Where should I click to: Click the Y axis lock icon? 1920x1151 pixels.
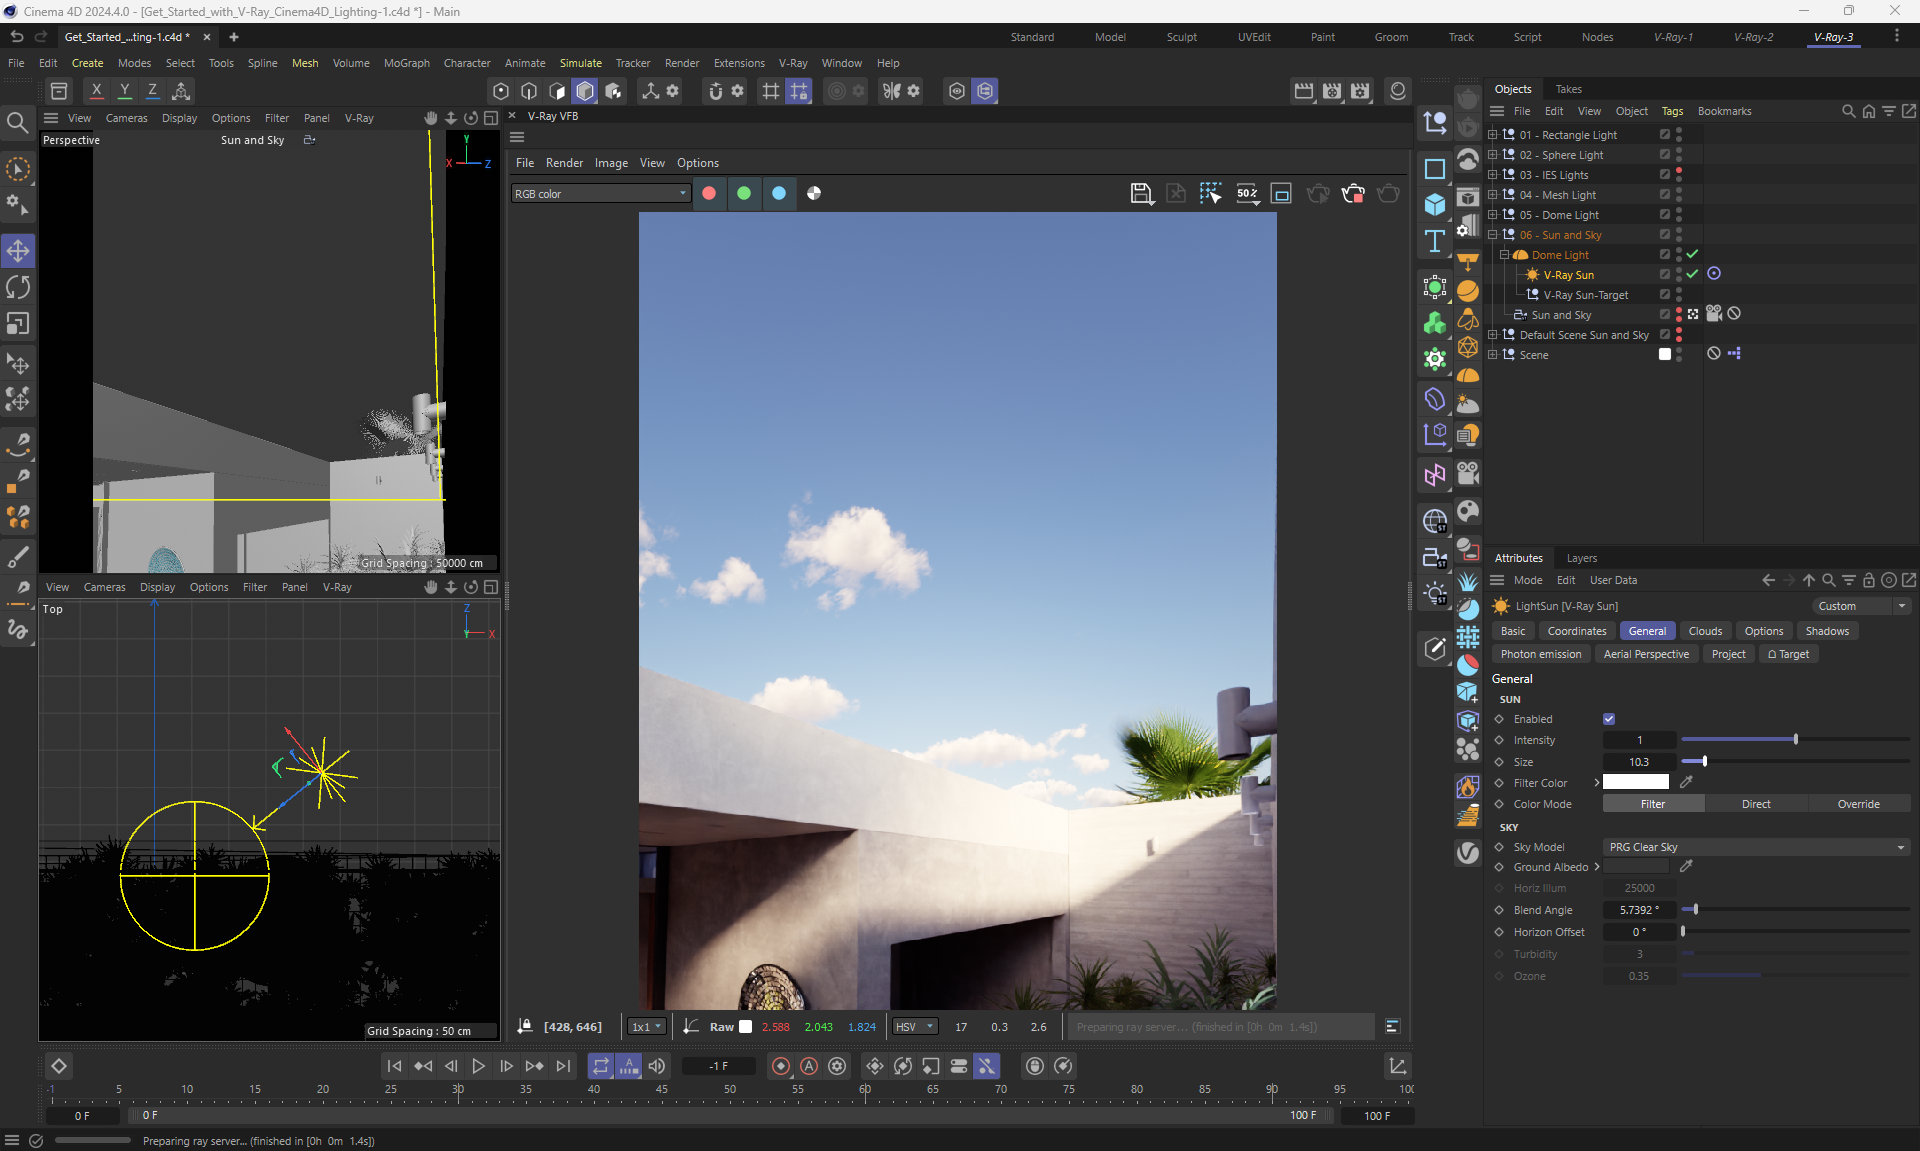tap(125, 91)
